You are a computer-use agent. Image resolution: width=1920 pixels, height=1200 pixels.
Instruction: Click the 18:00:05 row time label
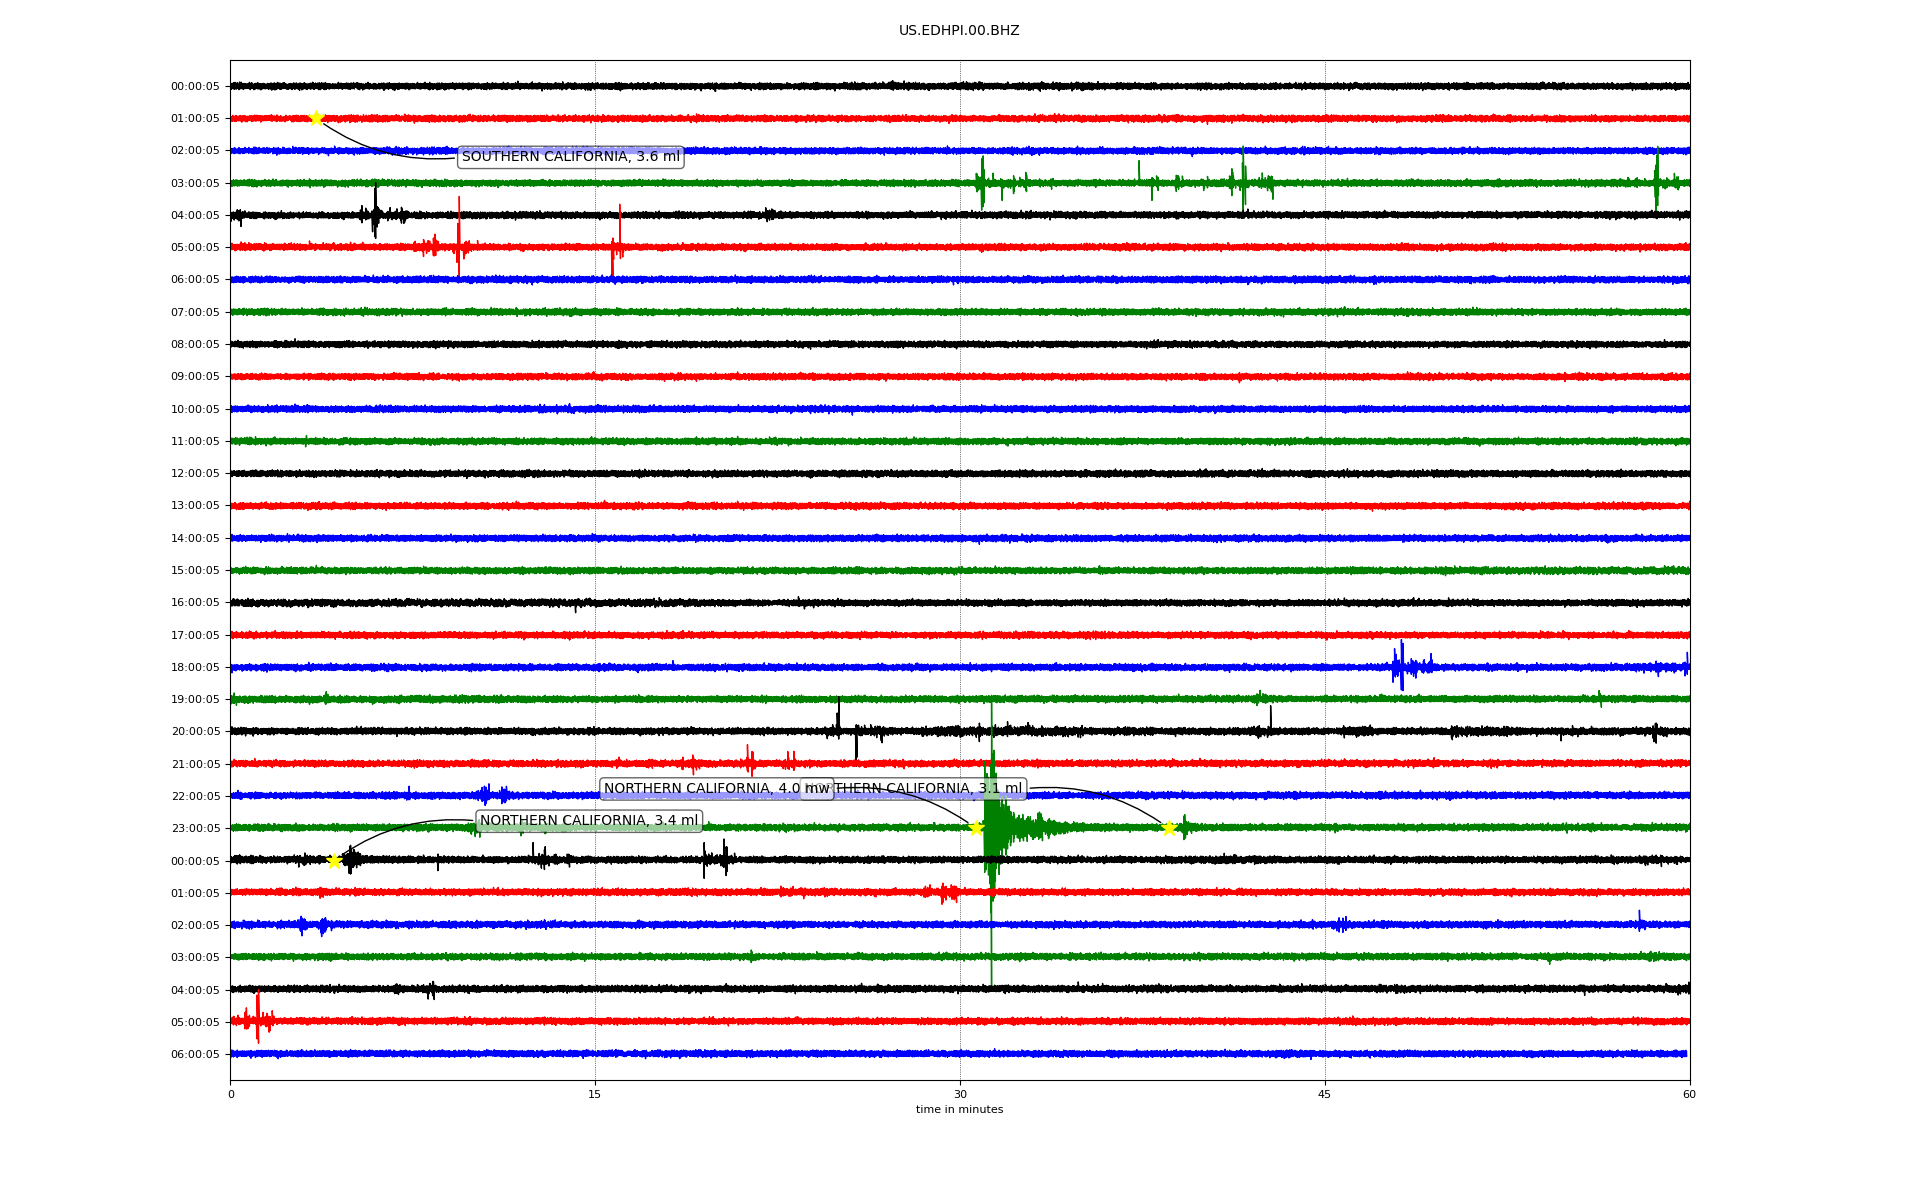coord(195,667)
